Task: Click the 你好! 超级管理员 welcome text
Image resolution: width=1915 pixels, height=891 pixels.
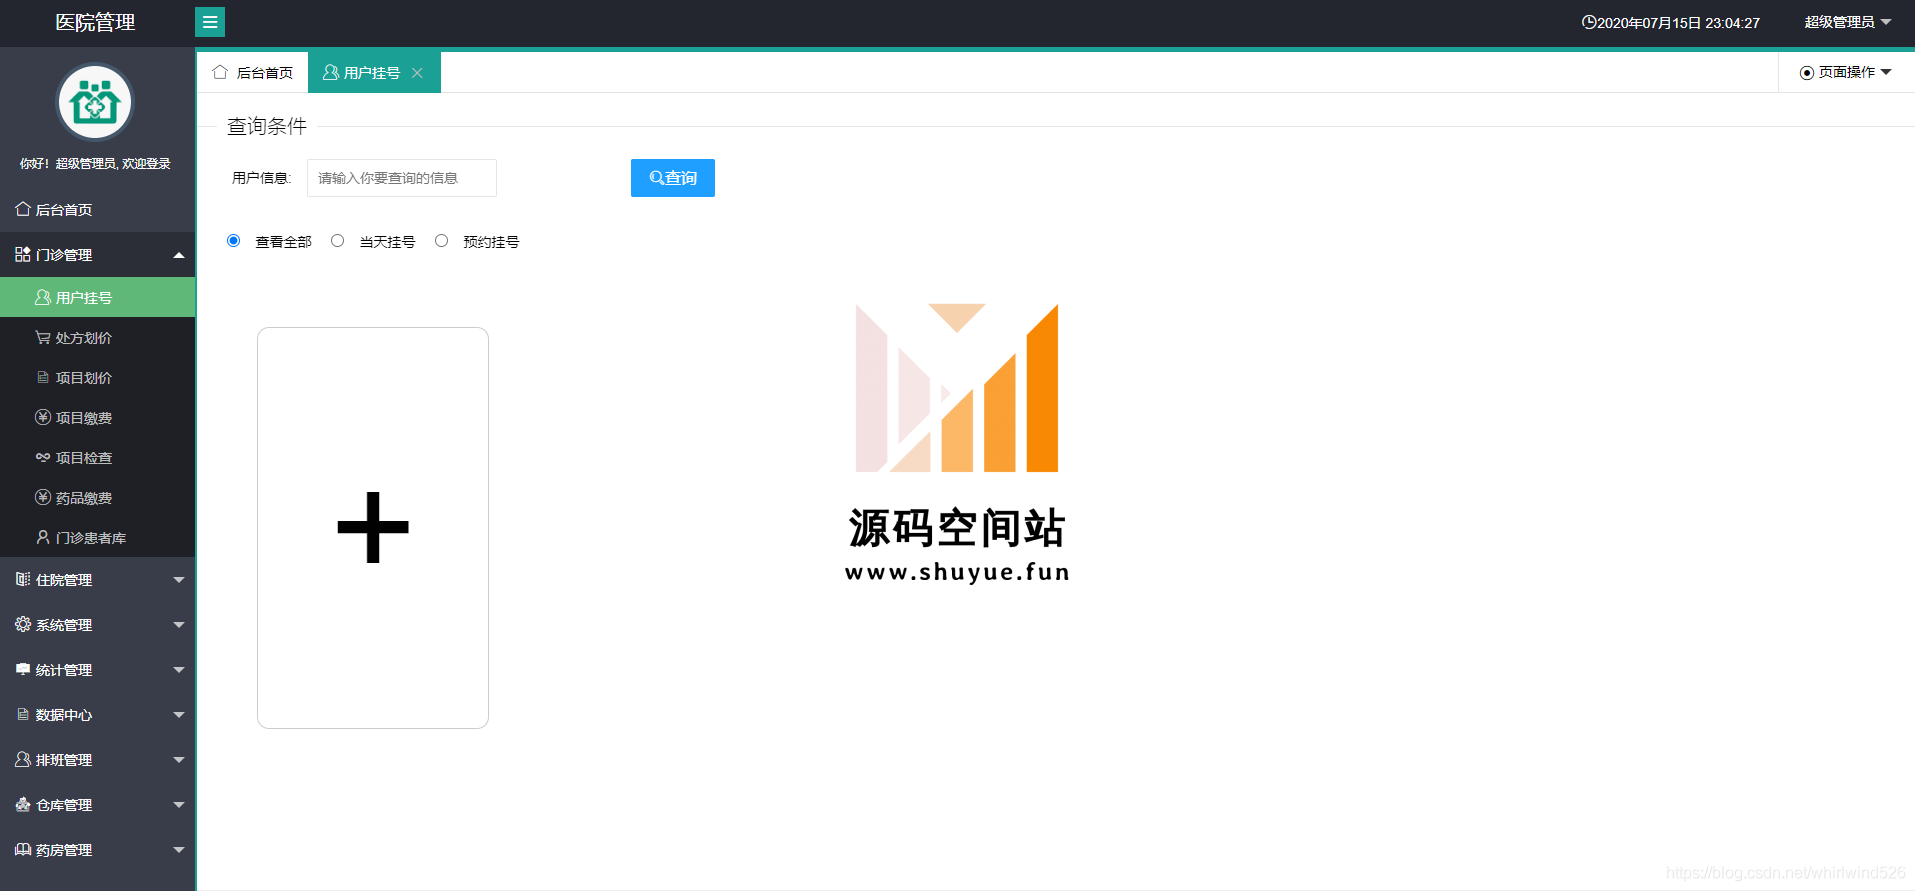Action: (x=95, y=163)
